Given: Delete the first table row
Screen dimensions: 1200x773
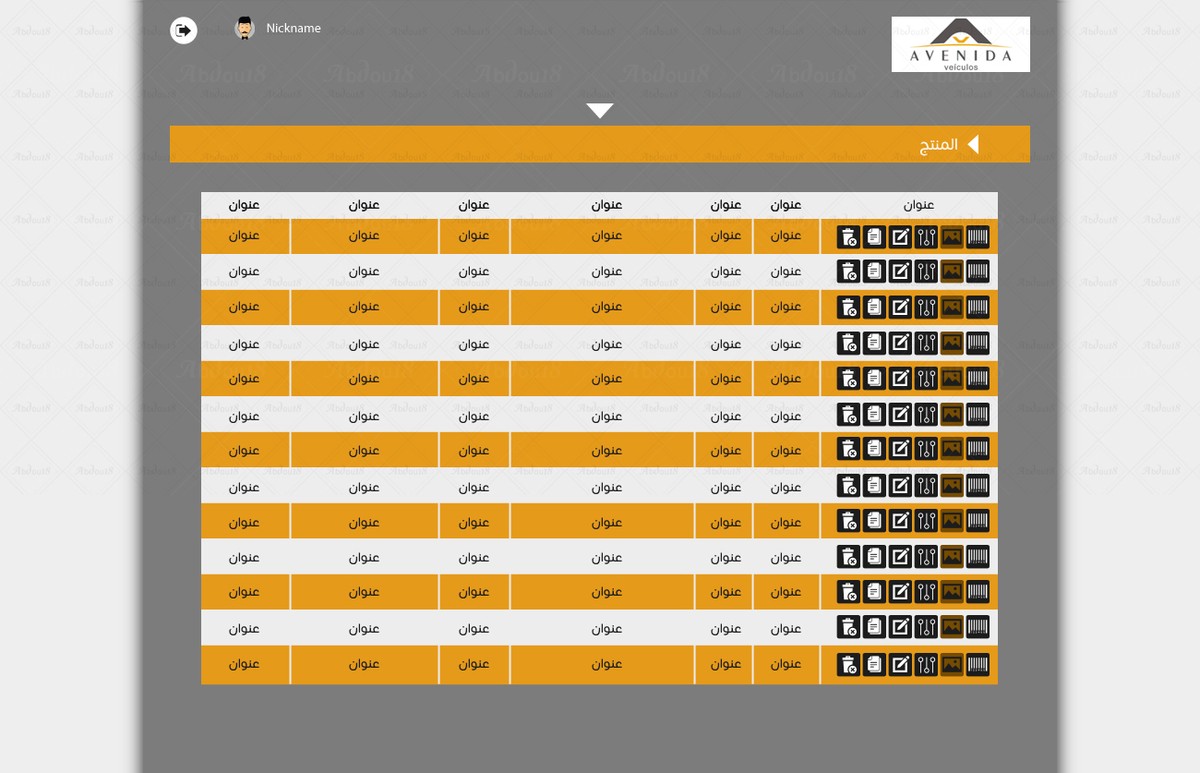Looking at the screenshot, I should point(848,237).
